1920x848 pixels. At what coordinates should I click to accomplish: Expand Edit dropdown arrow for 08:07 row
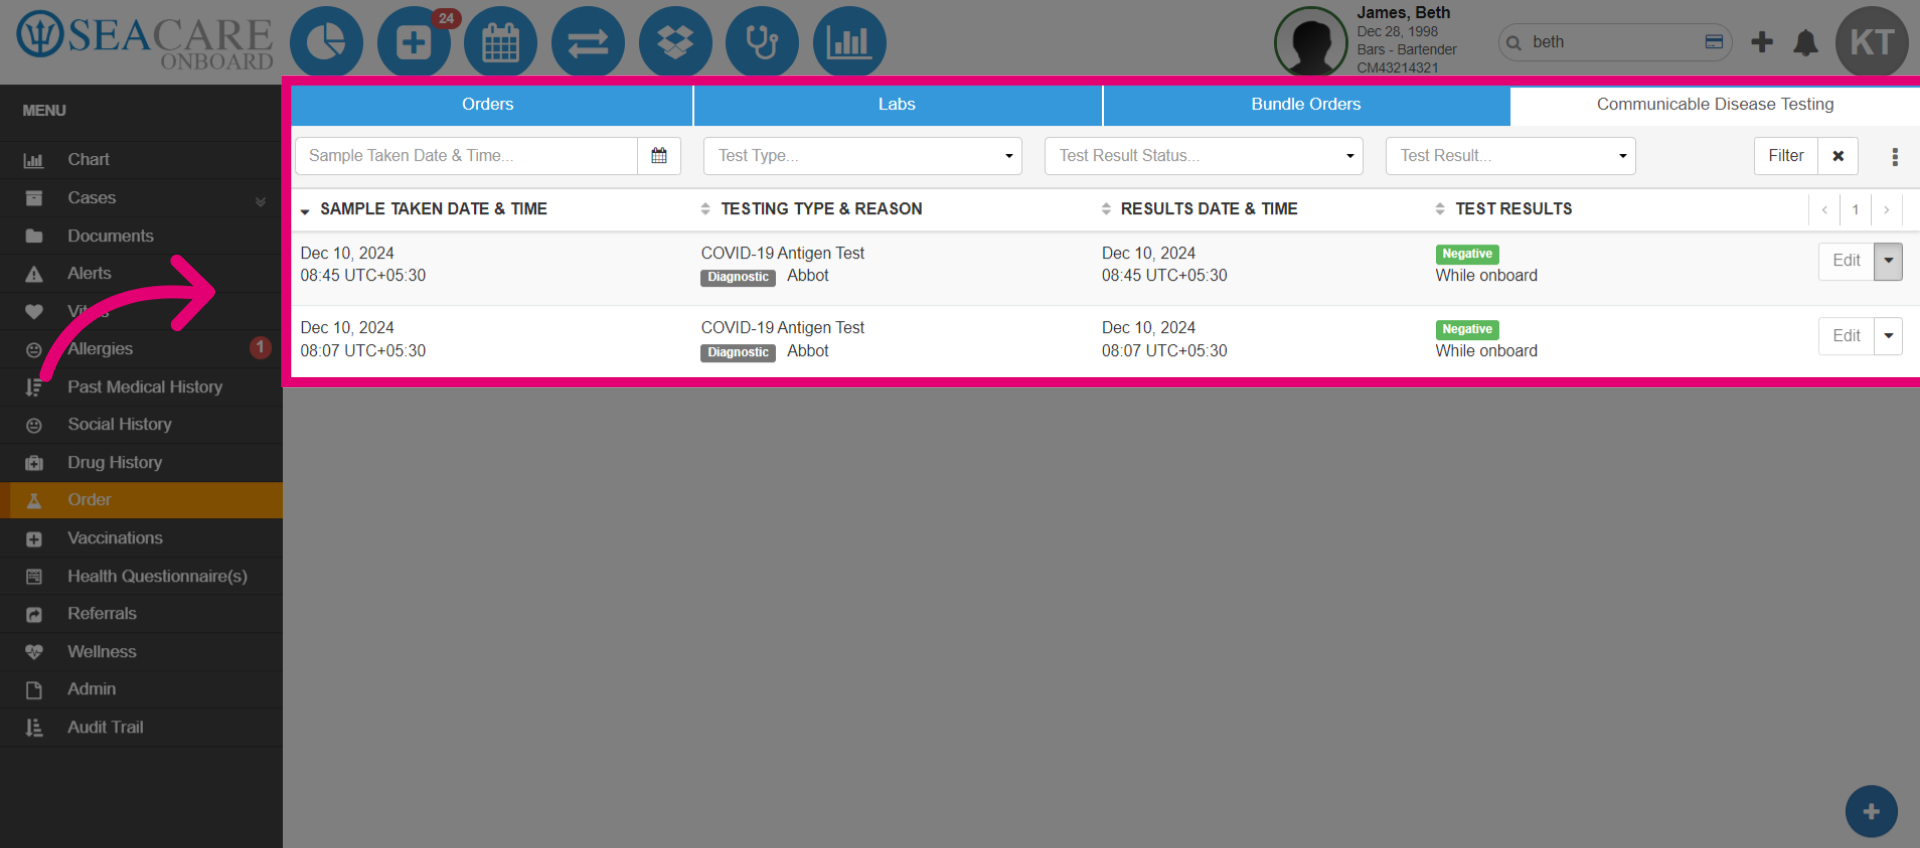pyautogui.click(x=1888, y=336)
